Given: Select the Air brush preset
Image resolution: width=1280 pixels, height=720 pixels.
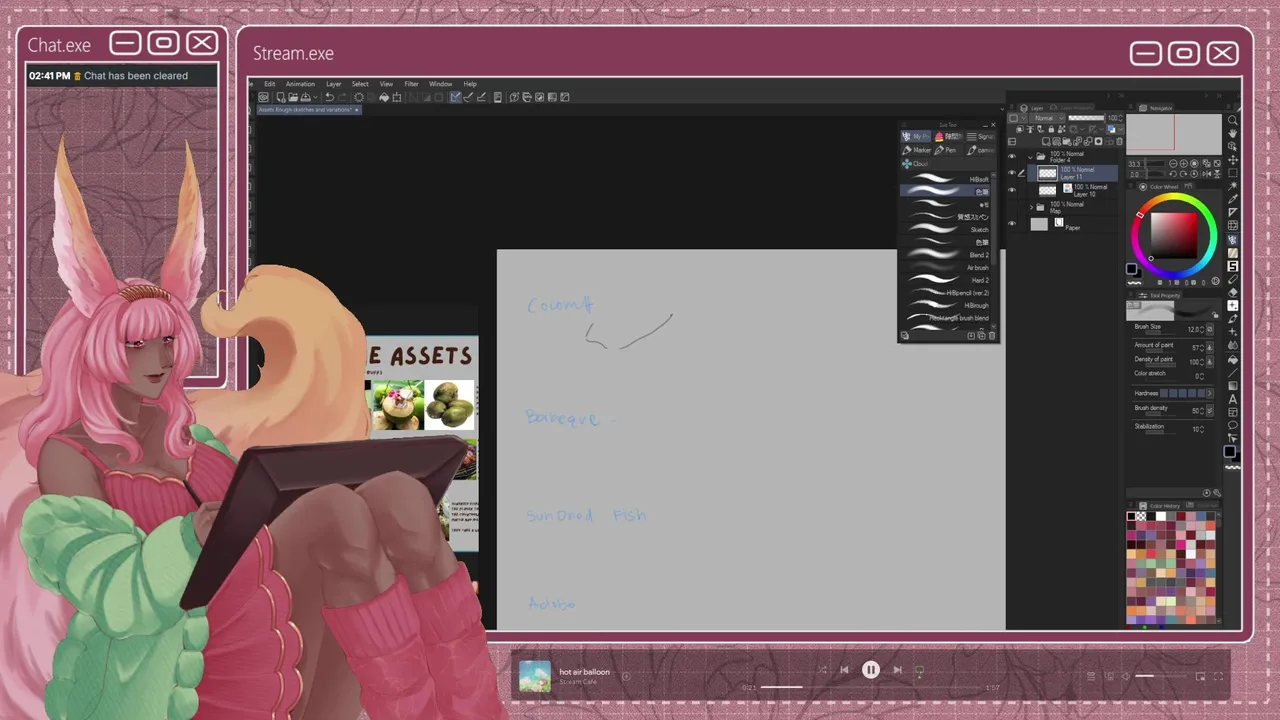Looking at the screenshot, I should [x=946, y=268].
